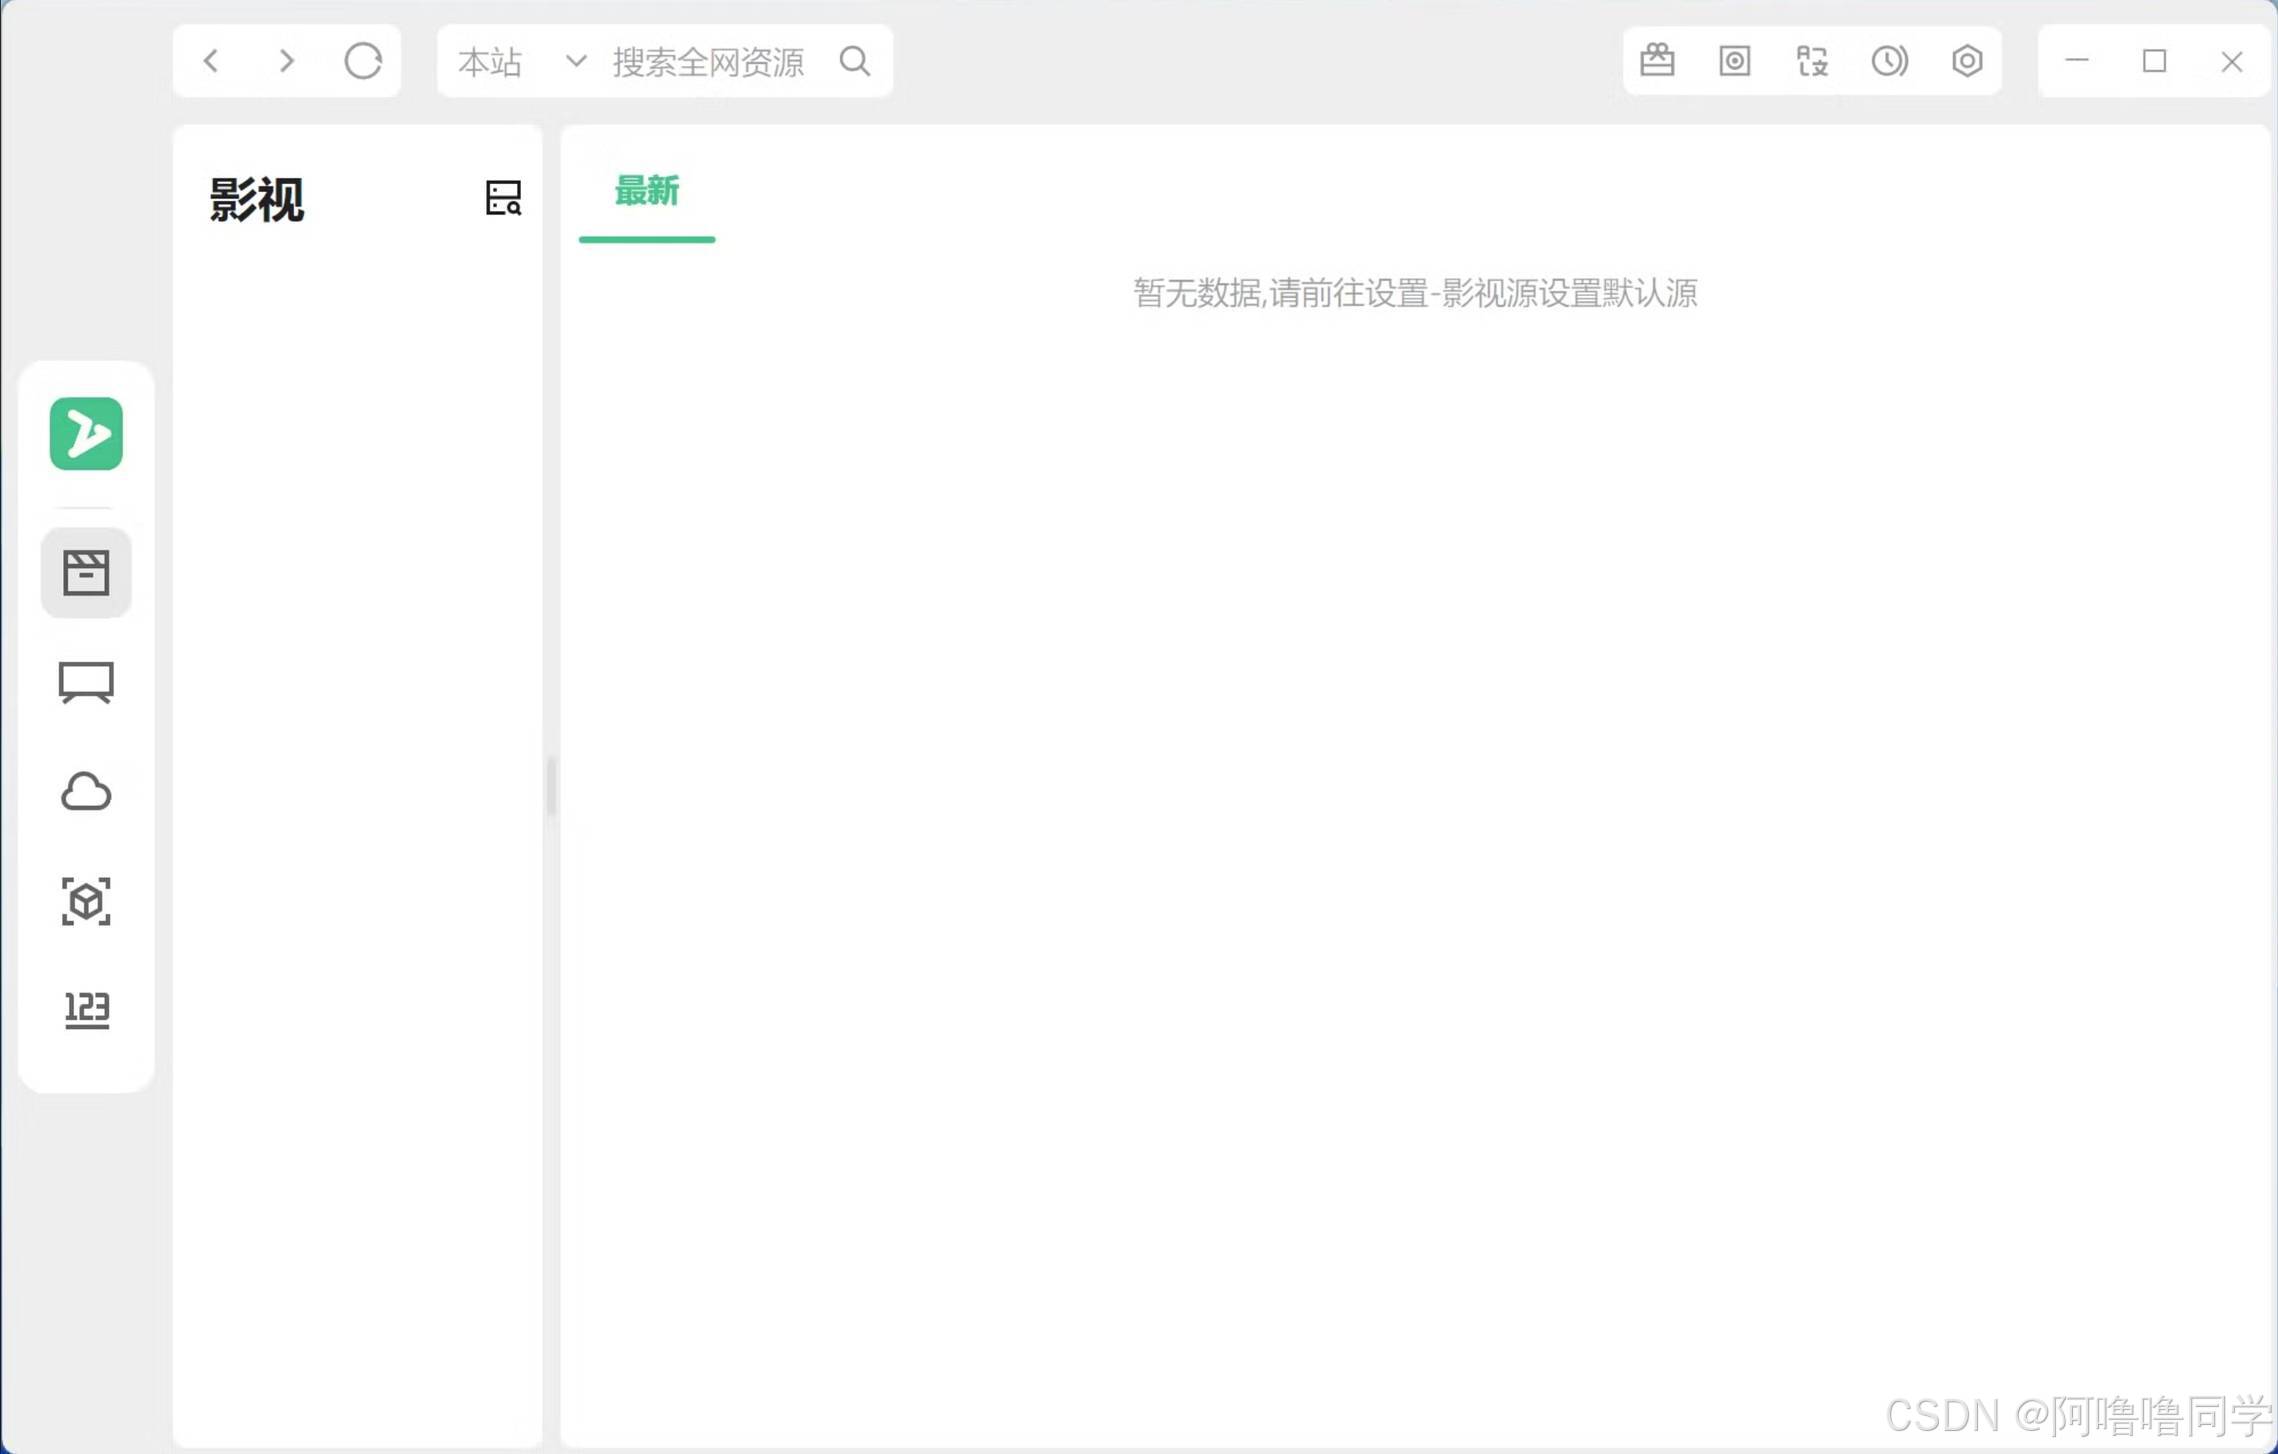2278x1454 pixels.
Task: Click the source filter icon beside 影视
Action: coord(503,198)
